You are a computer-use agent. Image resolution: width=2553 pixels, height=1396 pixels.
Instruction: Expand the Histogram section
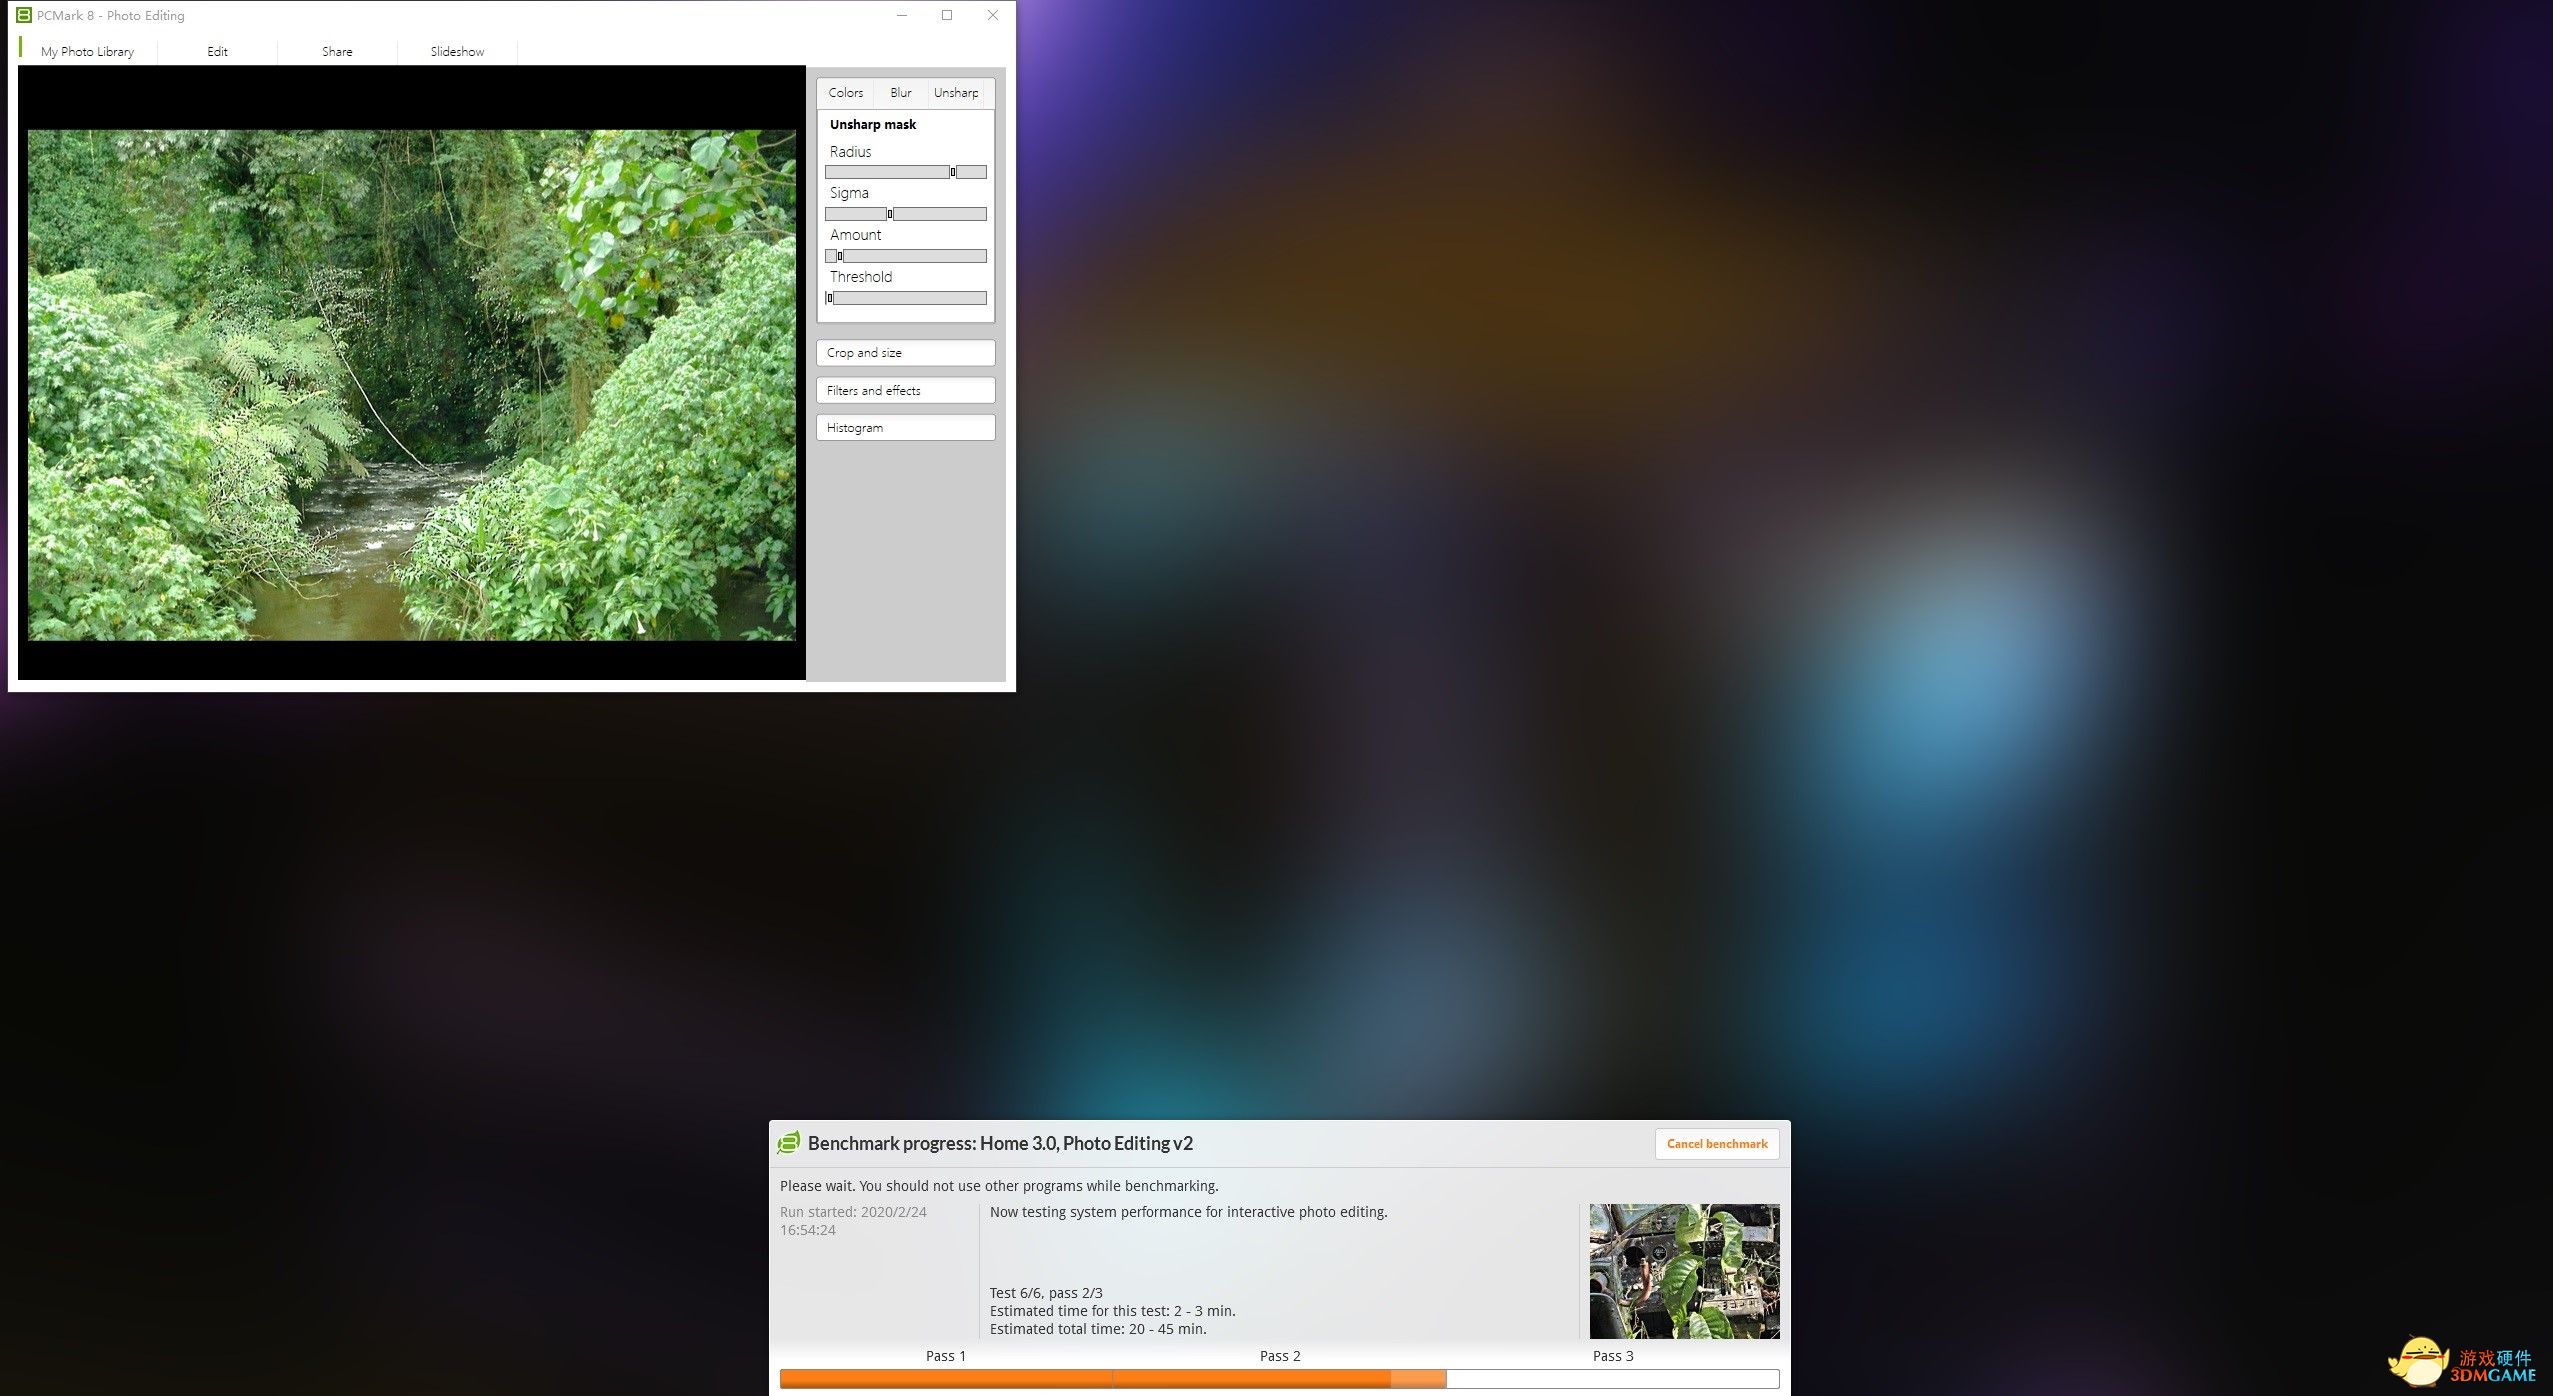pos(906,428)
